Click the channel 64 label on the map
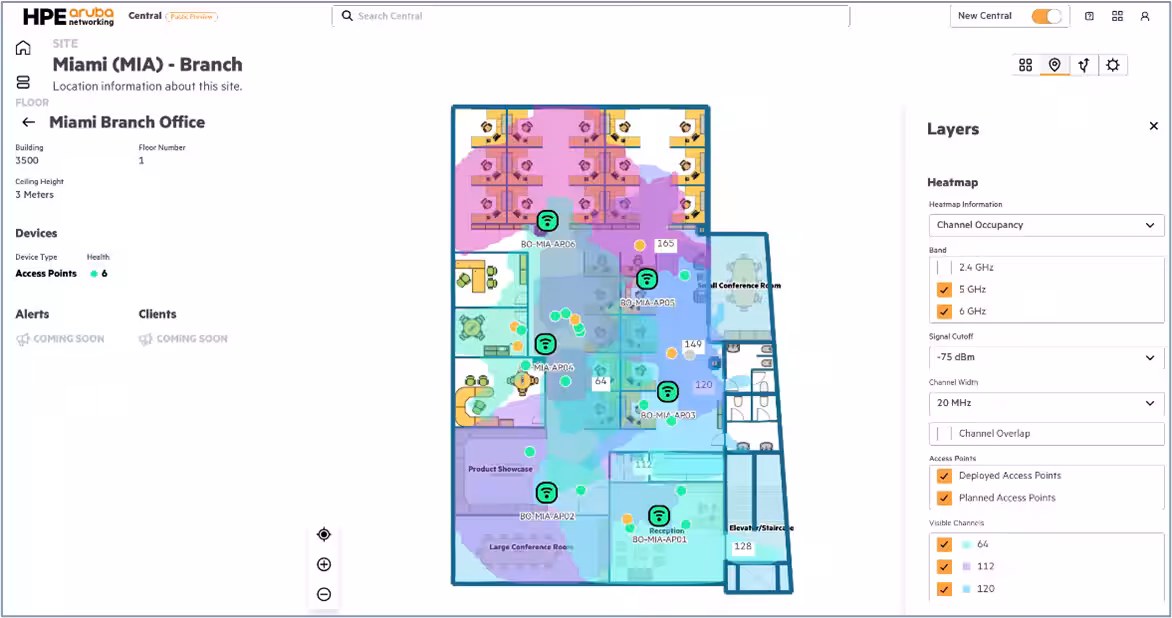Screen dimensions: 1172x618 click(601, 381)
